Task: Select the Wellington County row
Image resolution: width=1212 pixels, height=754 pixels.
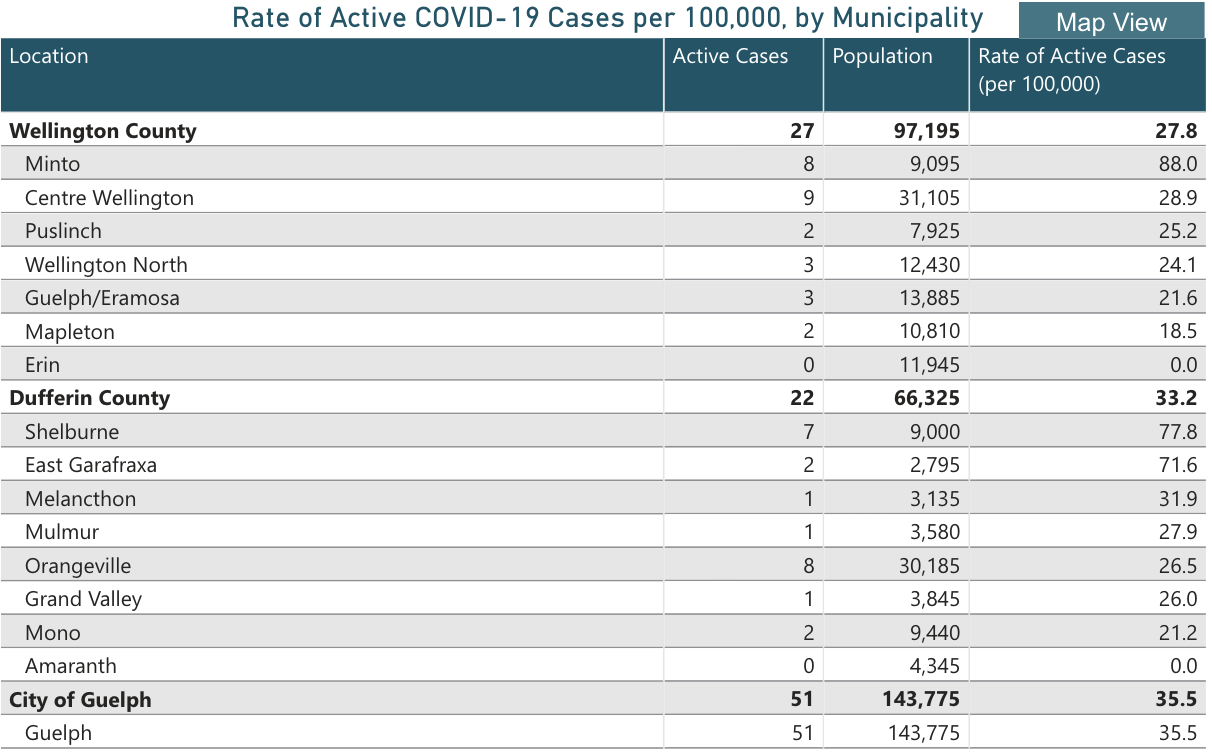Action: [x=103, y=131]
